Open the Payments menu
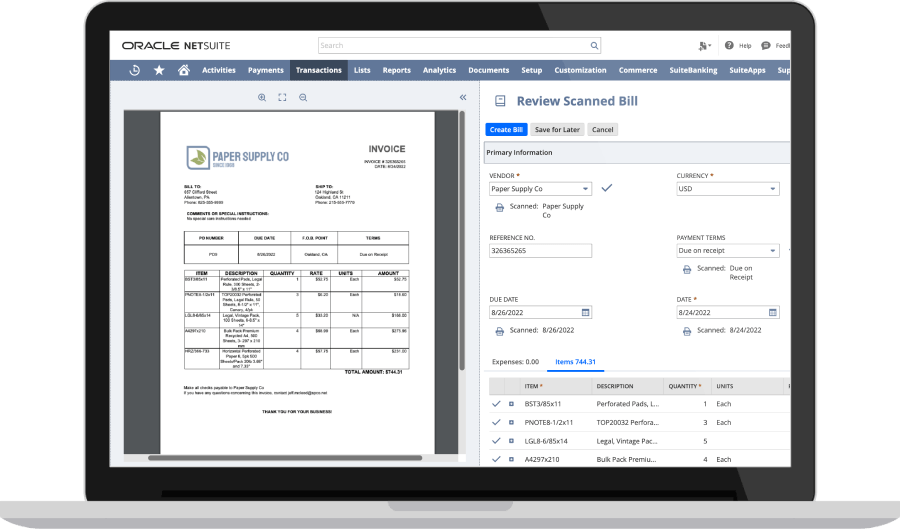The image size is (900, 529). [x=266, y=70]
